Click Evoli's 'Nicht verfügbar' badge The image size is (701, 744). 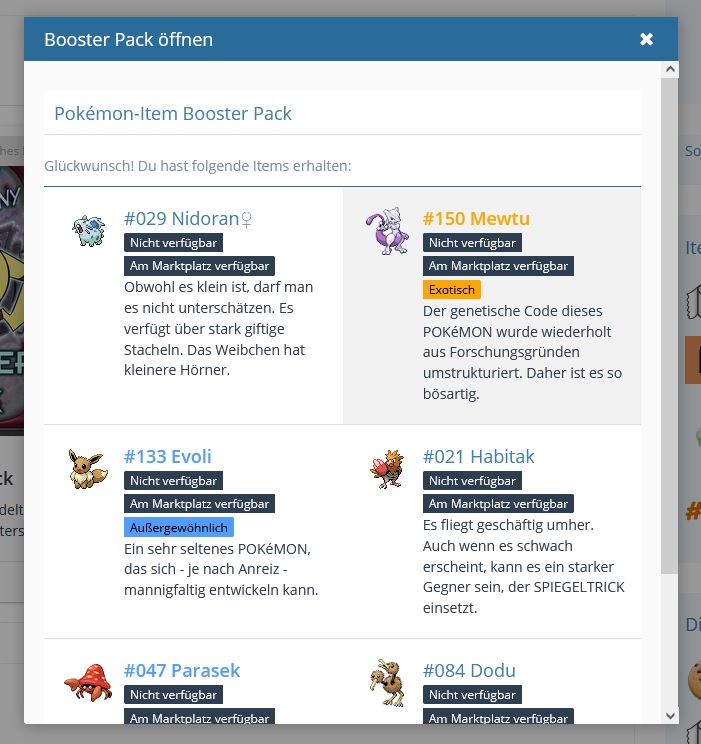coord(173,481)
